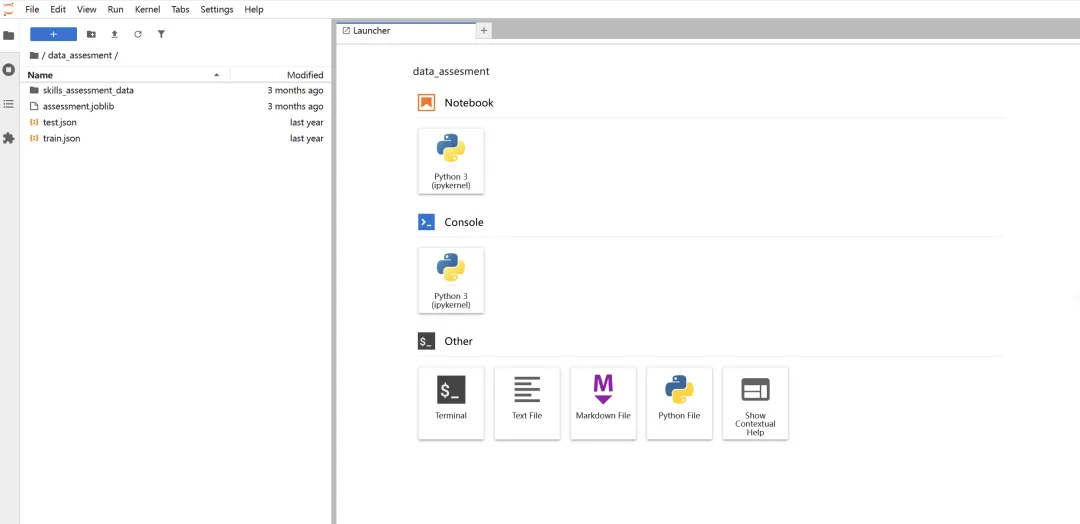
Task: Create a new Python File
Action: pos(679,404)
